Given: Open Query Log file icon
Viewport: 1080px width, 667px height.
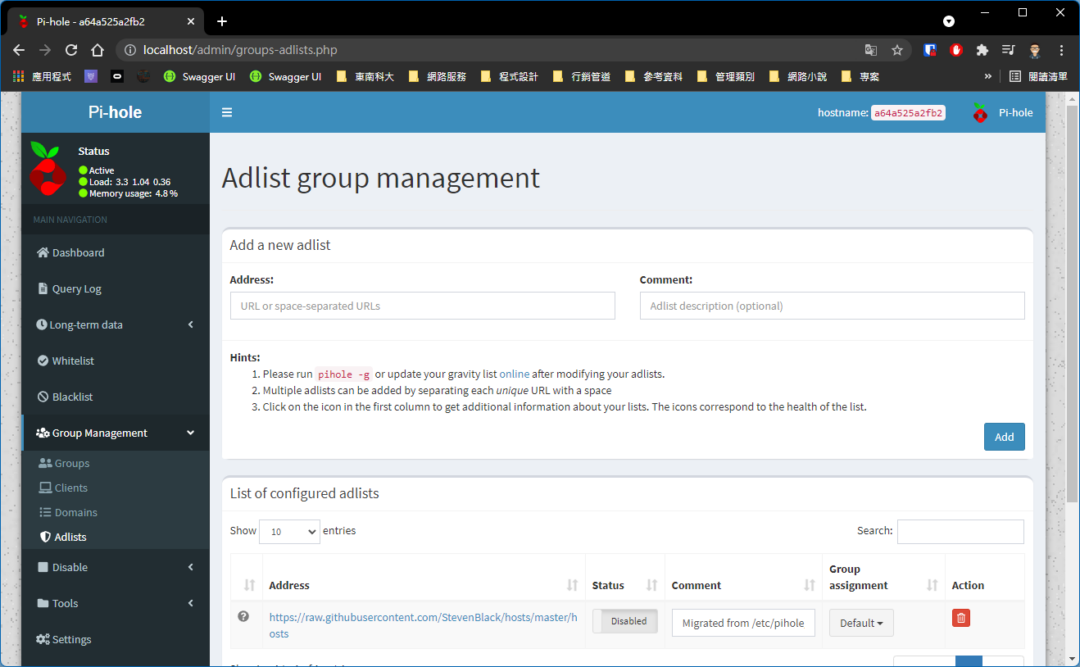Looking at the screenshot, I should tap(43, 288).
